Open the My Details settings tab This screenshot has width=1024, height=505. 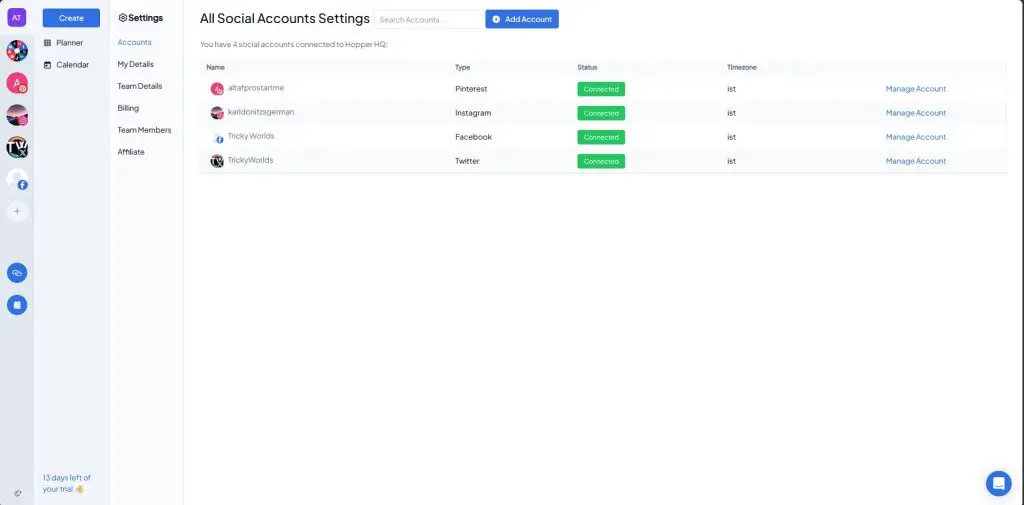(x=136, y=65)
